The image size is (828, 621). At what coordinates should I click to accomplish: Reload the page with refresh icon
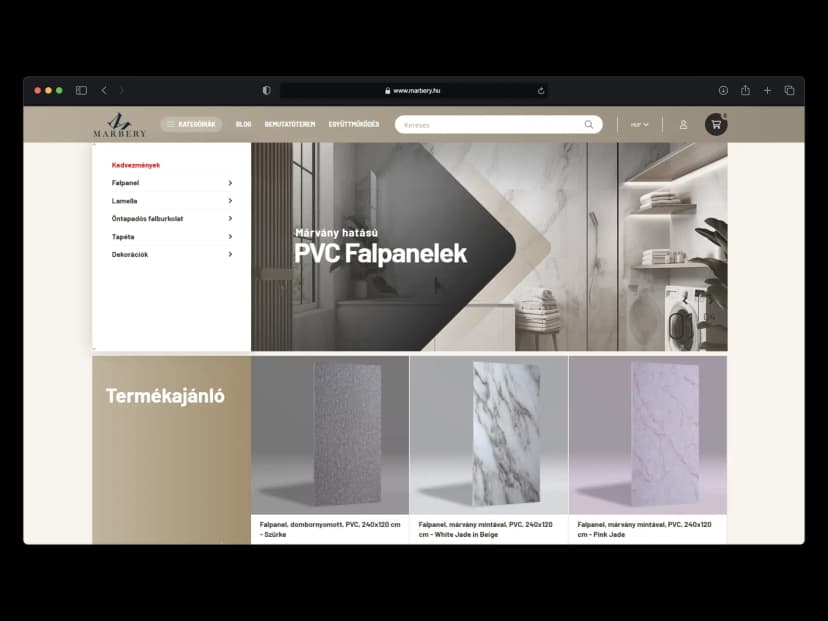point(541,90)
